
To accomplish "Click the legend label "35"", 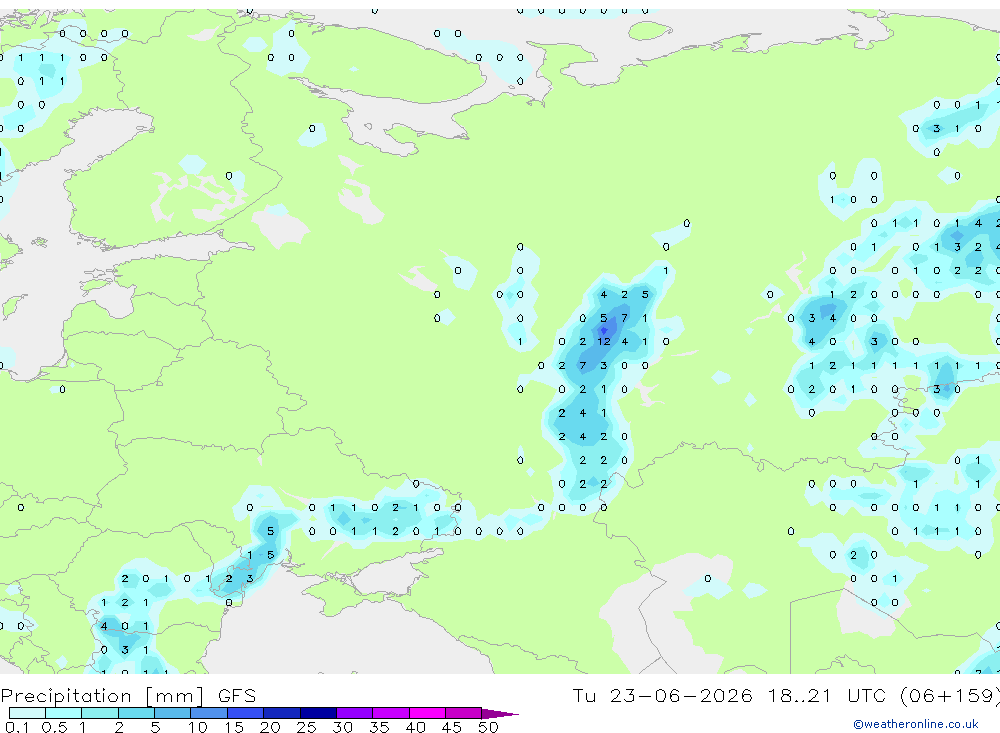I will click(379, 727).
